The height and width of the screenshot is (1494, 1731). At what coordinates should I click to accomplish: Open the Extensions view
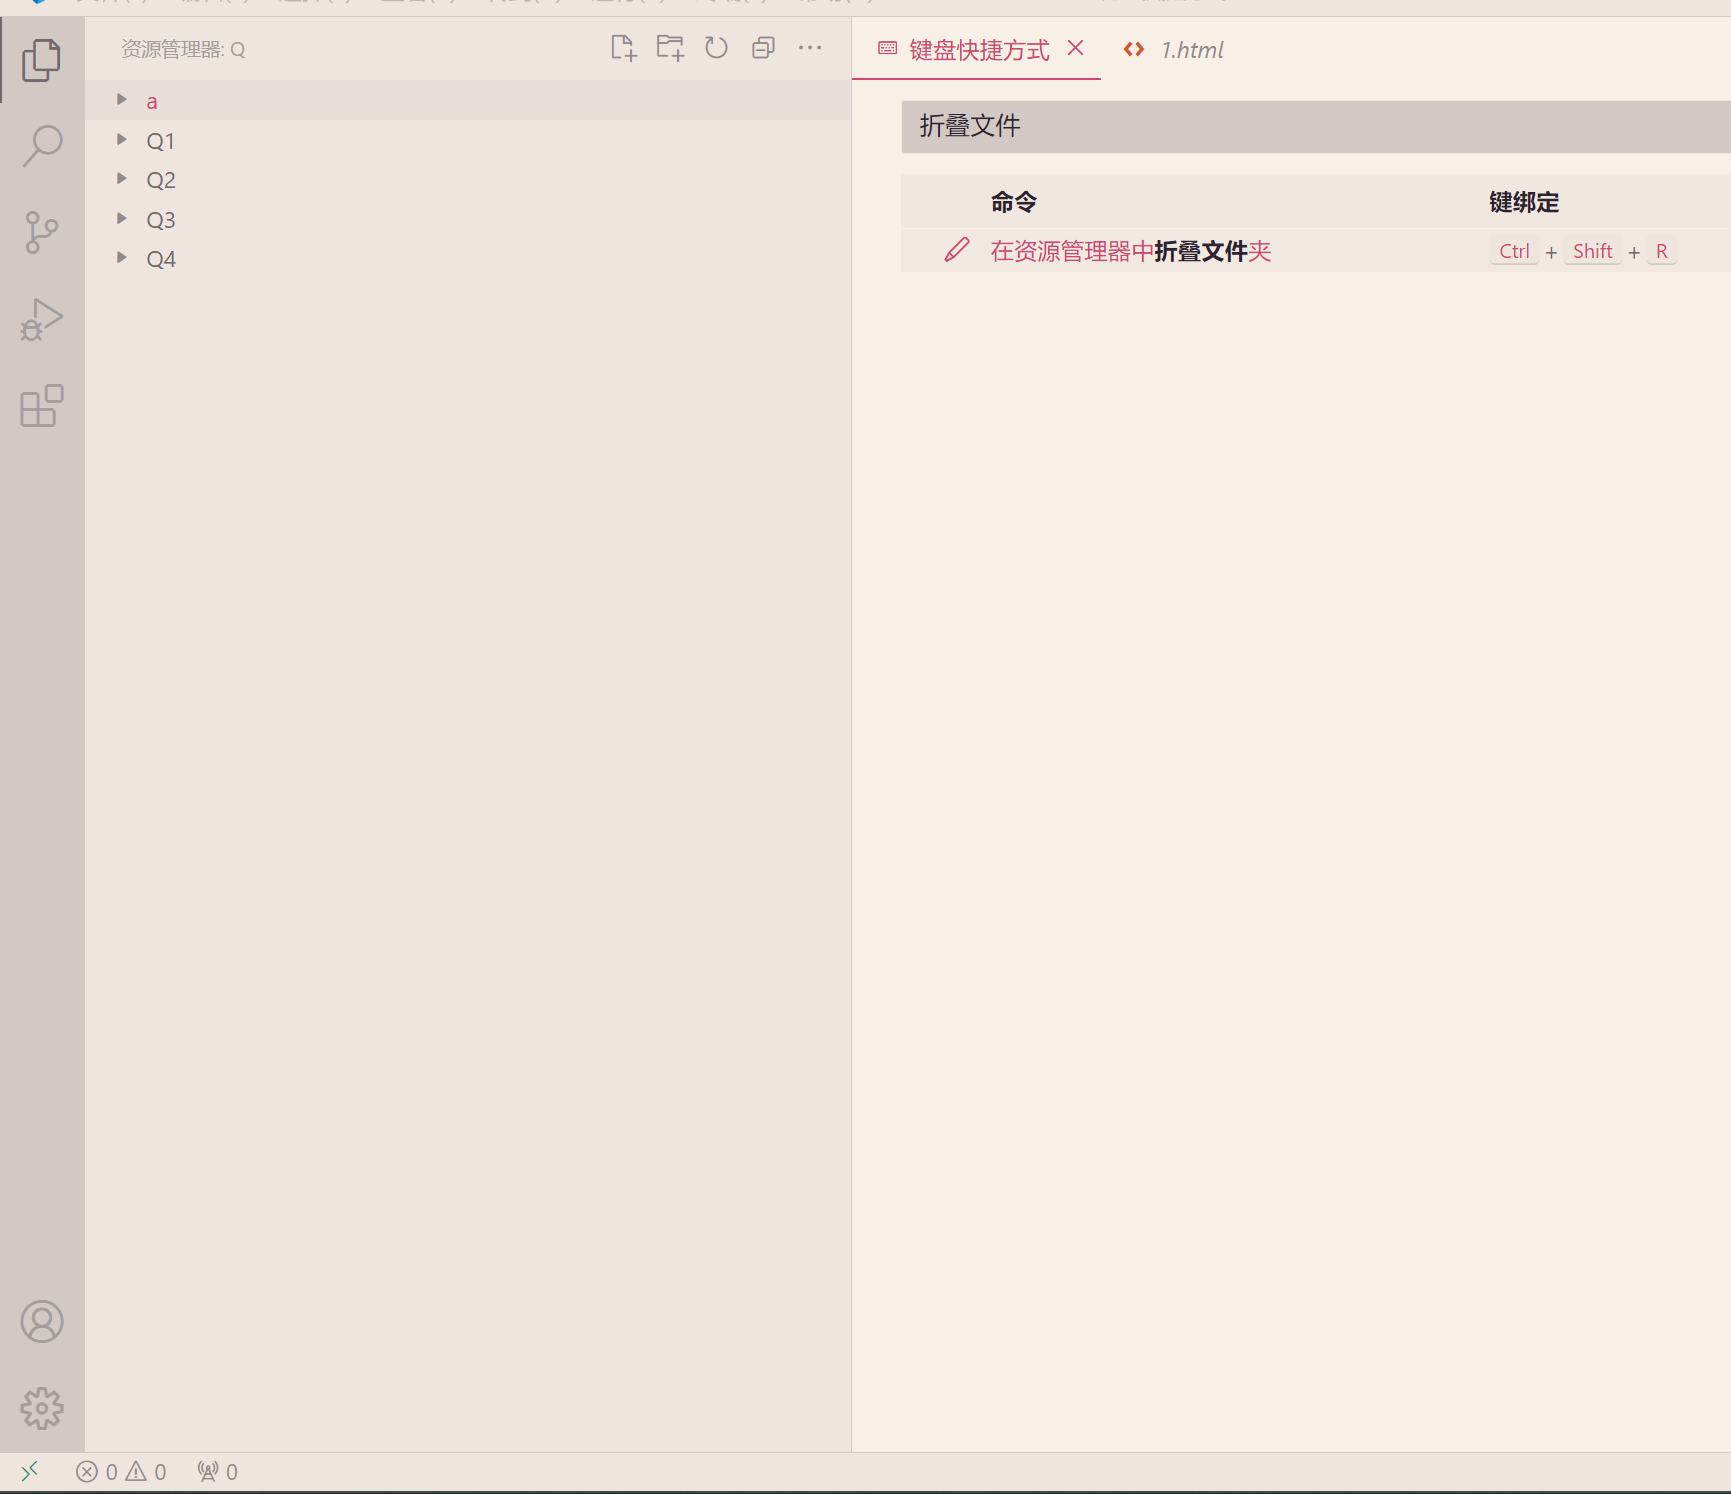(x=41, y=406)
